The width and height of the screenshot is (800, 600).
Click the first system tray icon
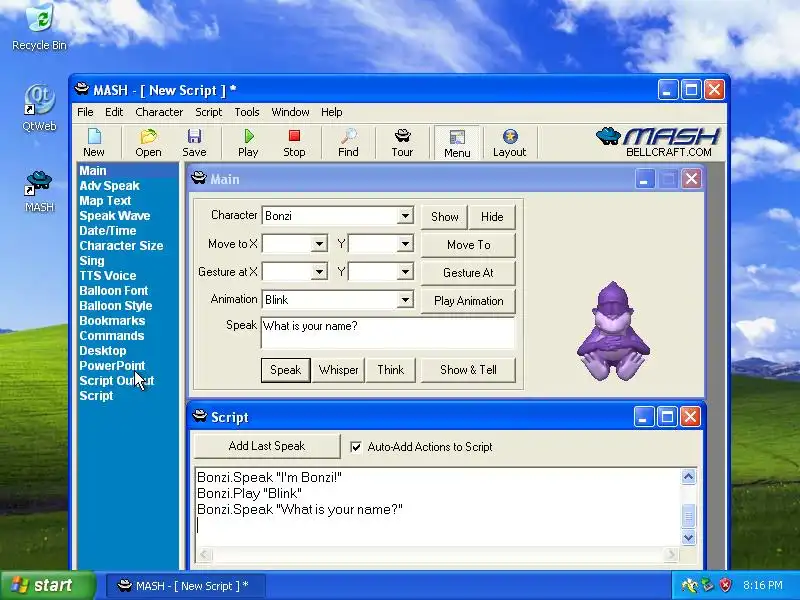(x=689, y=585)
